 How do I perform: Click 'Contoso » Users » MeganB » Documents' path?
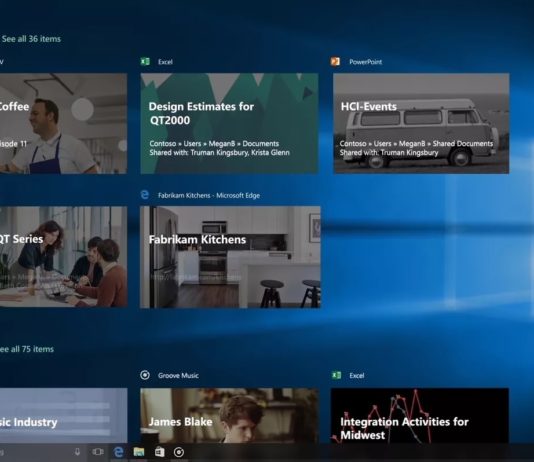(x=214, y=144)
